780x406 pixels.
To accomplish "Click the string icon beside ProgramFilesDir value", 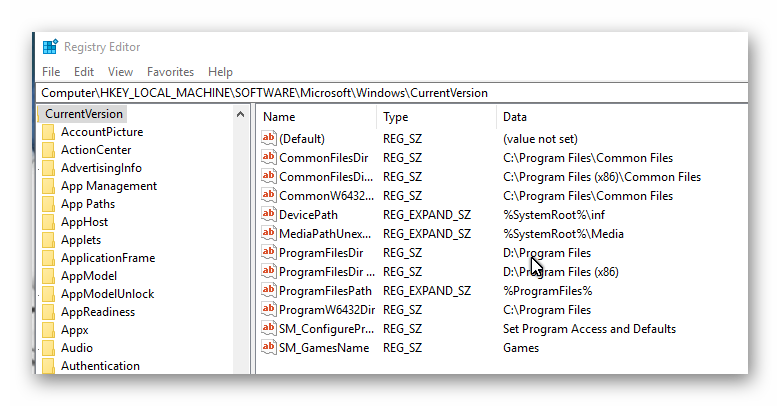I will (268, 253).
